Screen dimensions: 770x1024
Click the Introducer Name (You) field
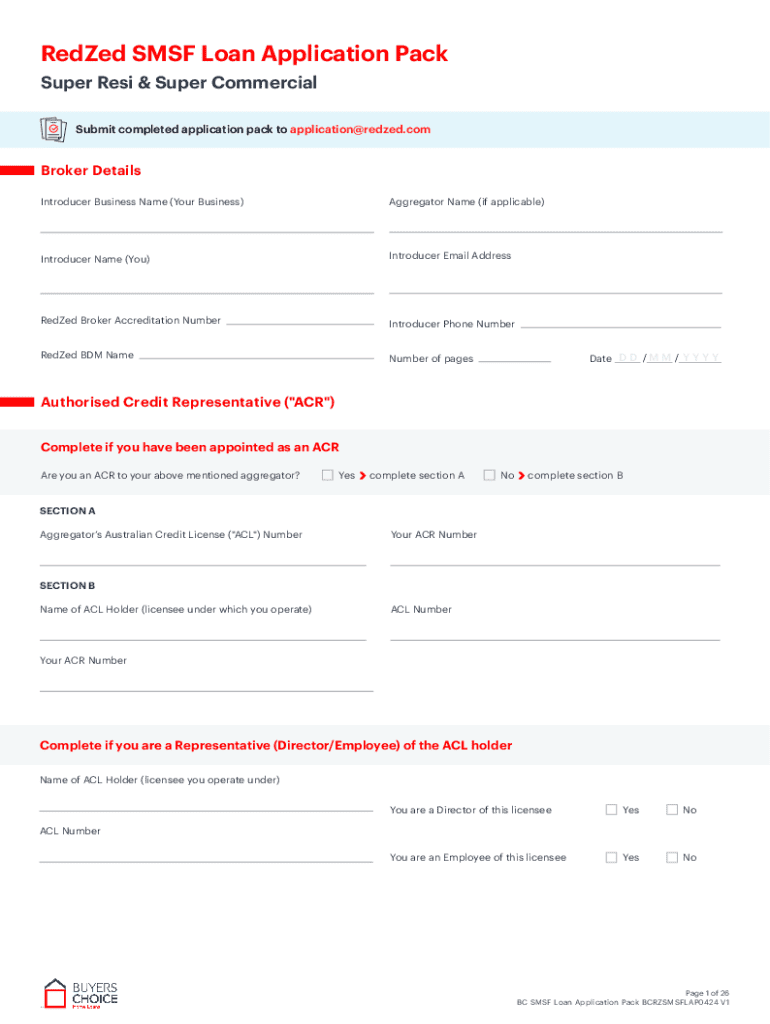[206, 285]
